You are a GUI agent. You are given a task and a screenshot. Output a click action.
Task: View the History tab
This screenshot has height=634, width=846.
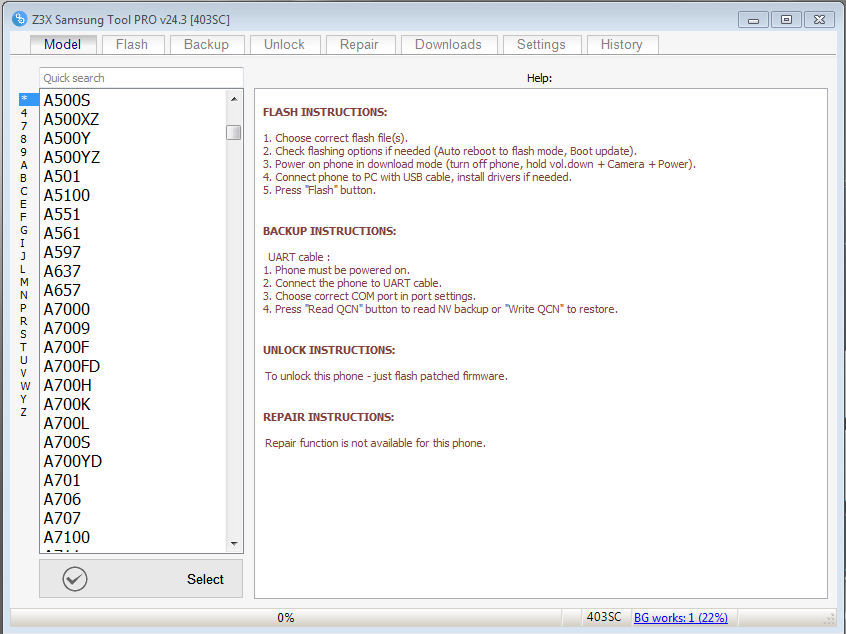(x=622, y=44)
